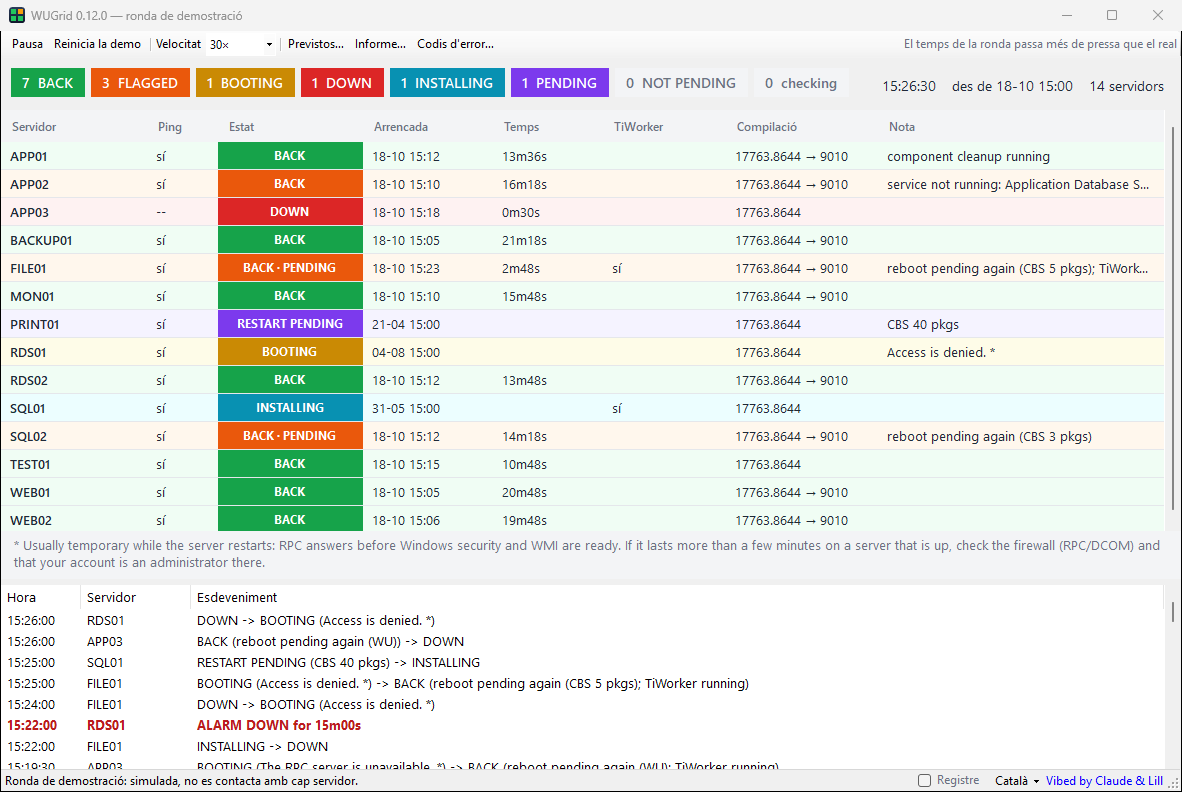Click the TiWorker column header
This screenshot has width=1182, height=792.
[638, 127]
